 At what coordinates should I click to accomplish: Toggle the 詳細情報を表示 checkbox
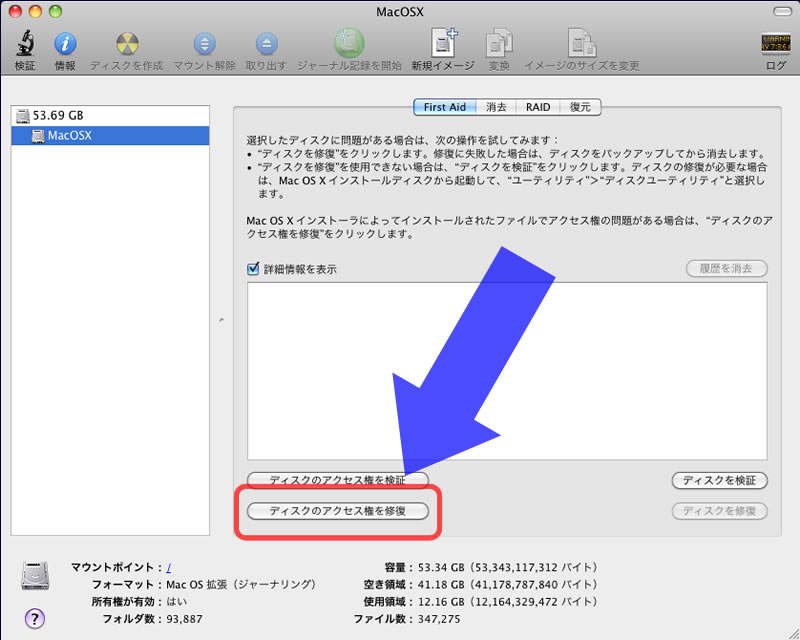click(253, 268)
